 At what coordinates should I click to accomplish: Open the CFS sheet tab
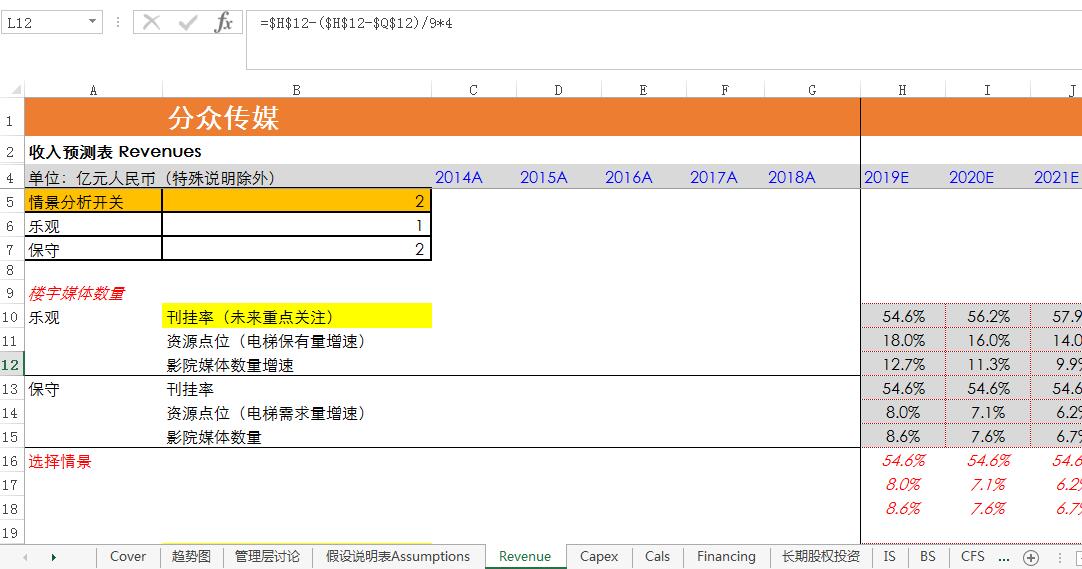point(972,557)
